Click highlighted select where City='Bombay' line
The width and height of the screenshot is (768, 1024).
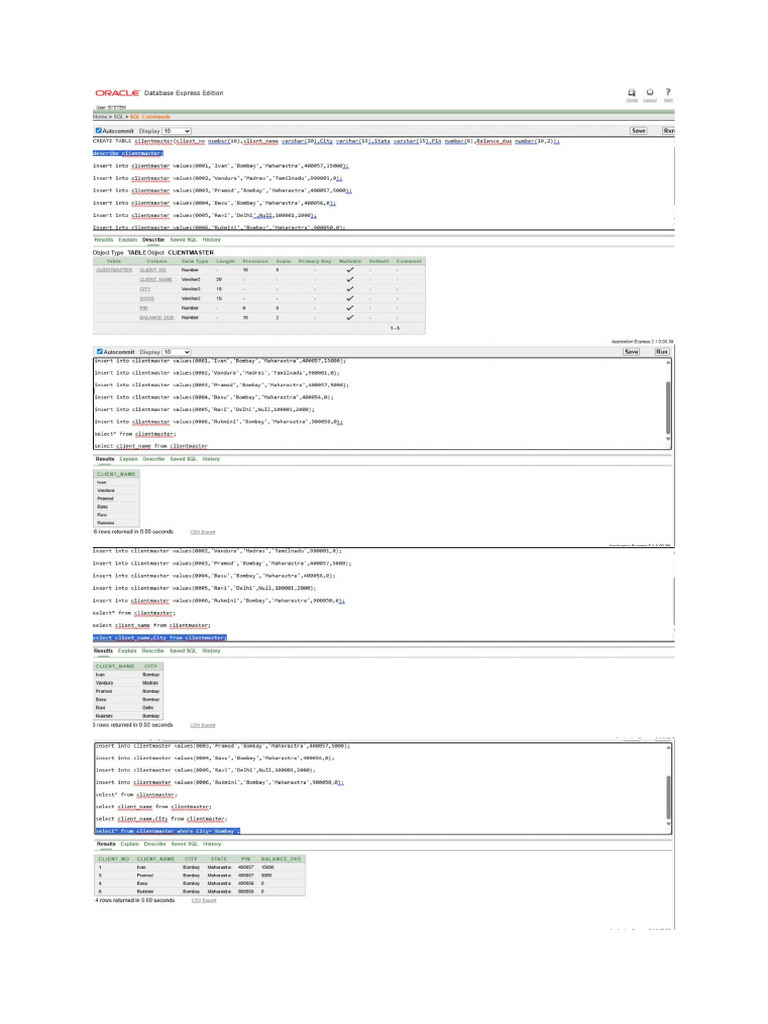pos(168,831)
